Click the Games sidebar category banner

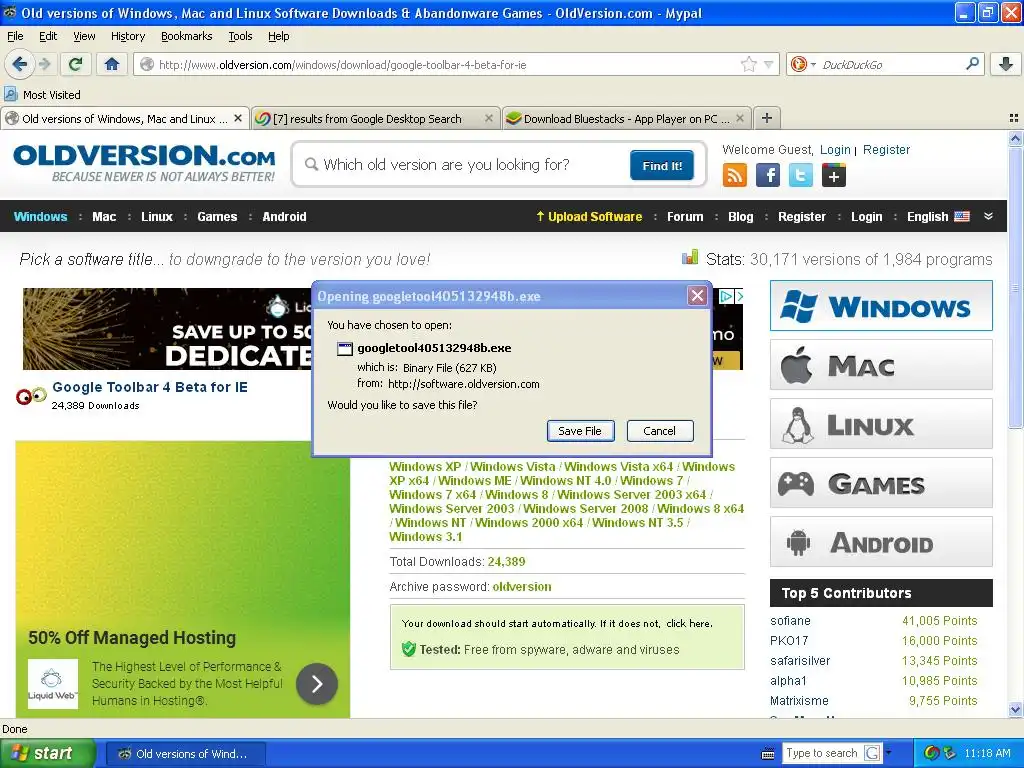coord(881,483)
